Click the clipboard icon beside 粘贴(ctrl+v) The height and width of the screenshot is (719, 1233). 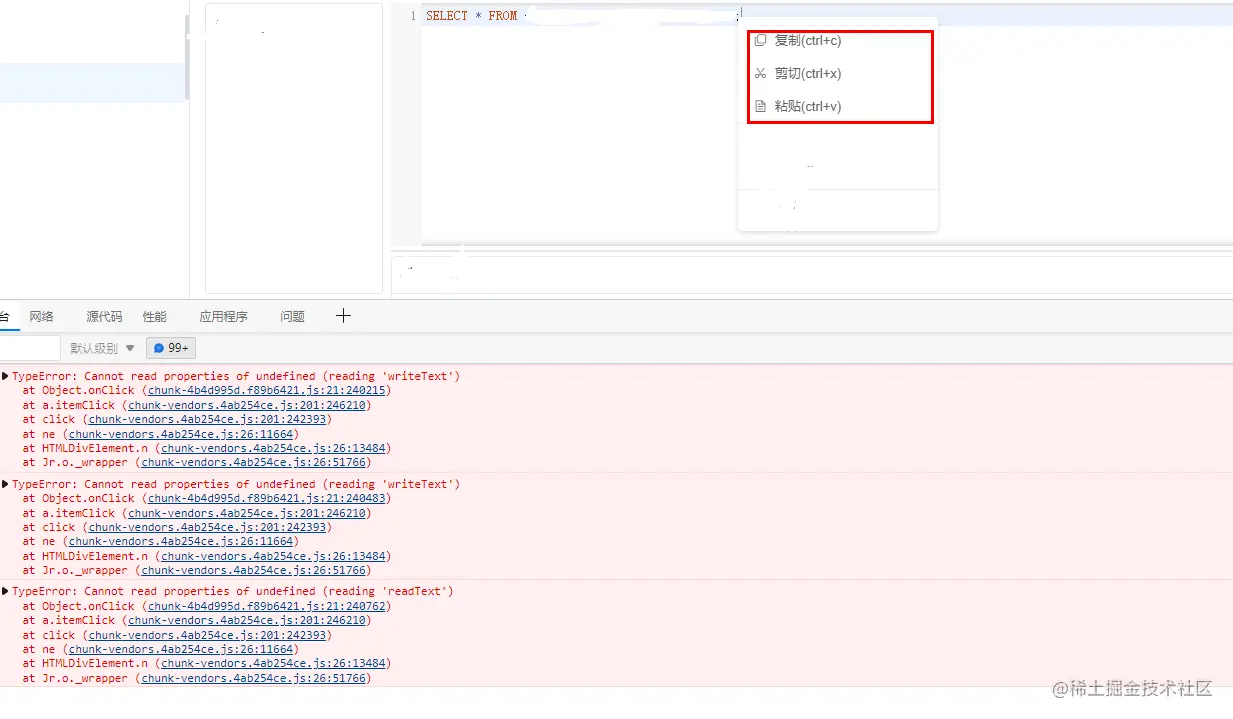pyautogui.click(x=760, y=106)
